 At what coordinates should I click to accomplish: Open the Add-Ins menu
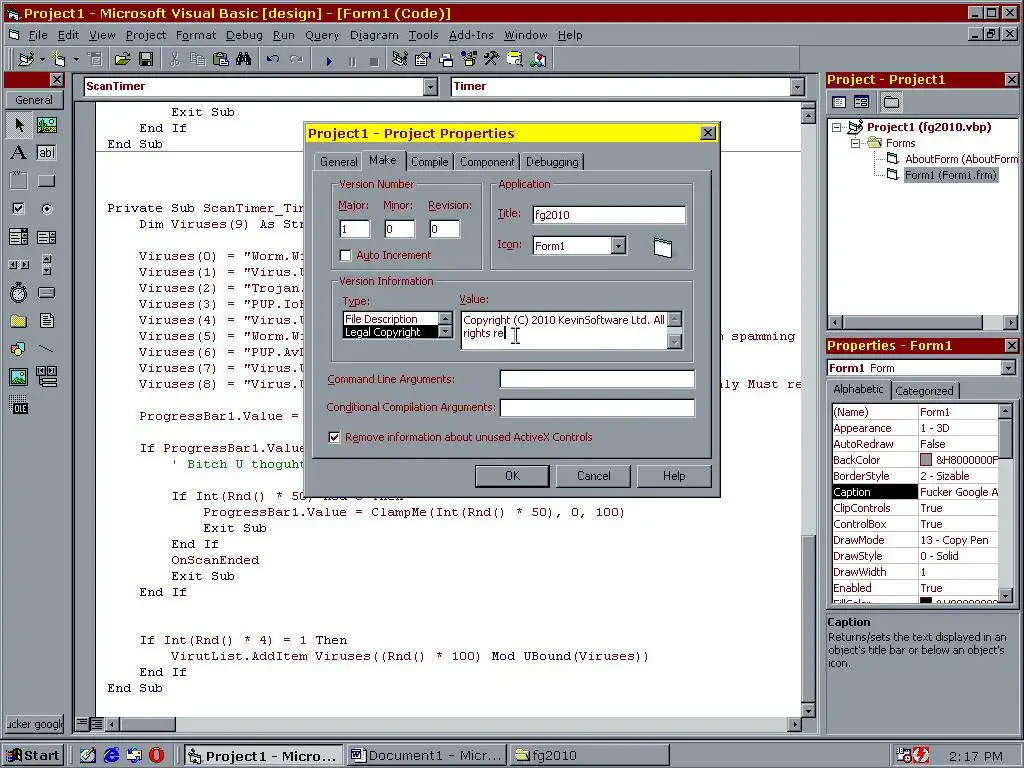pyautogui.click(x=471, y=35)
